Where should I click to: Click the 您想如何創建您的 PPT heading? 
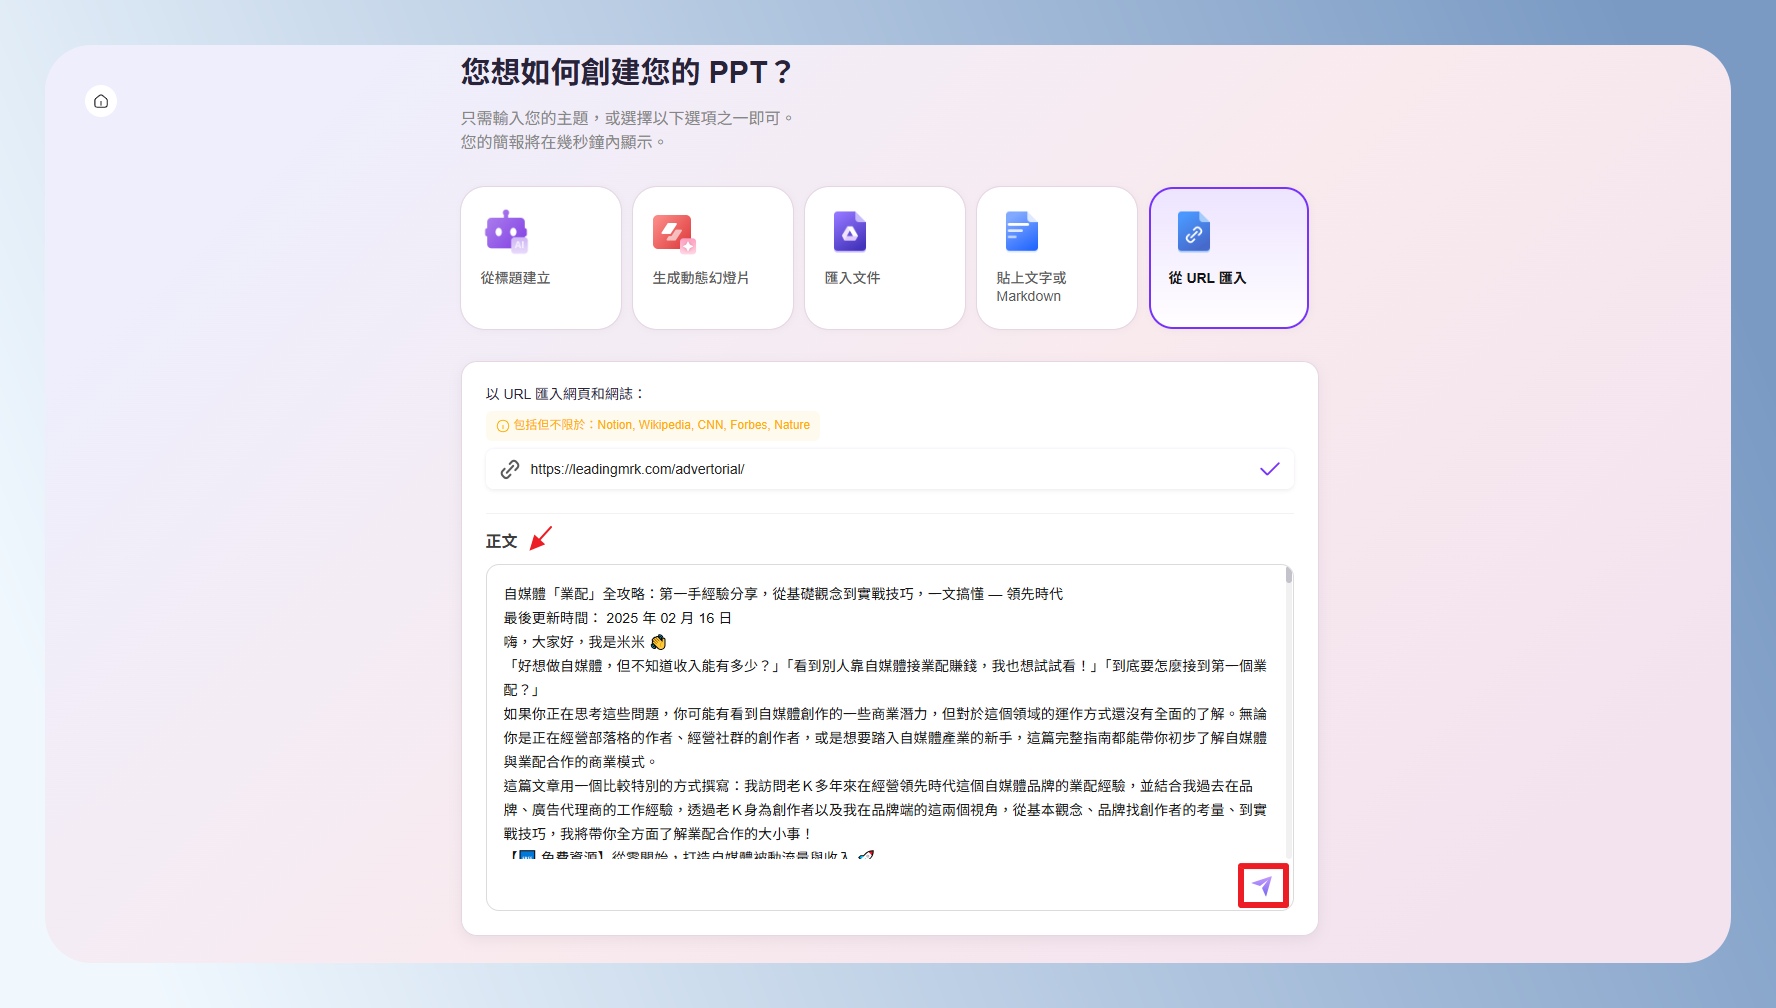pyautogui.click(x=626, y=72)
